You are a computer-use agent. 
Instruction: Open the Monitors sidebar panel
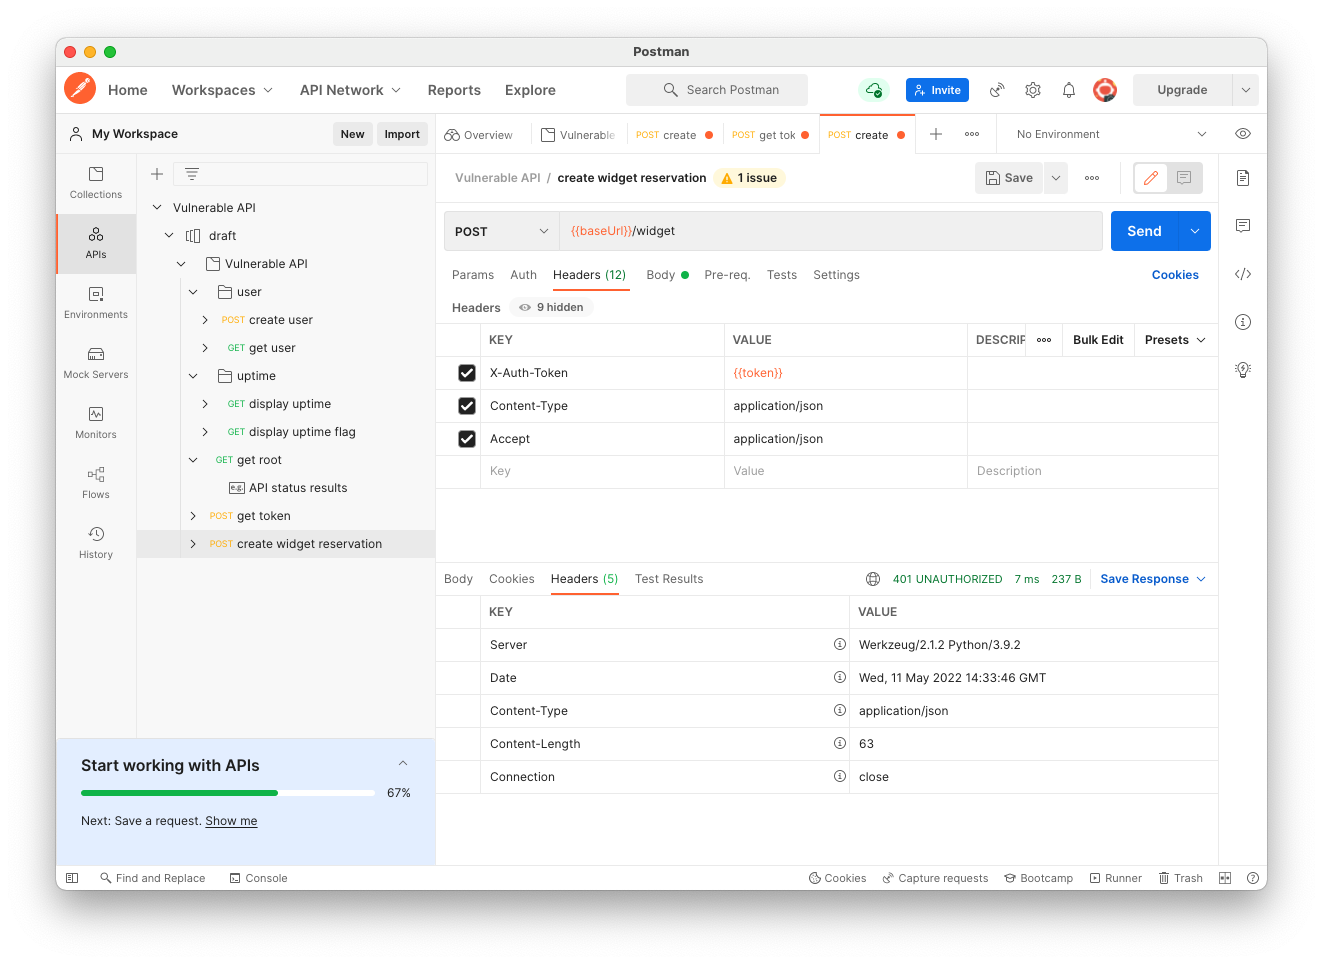96,423
